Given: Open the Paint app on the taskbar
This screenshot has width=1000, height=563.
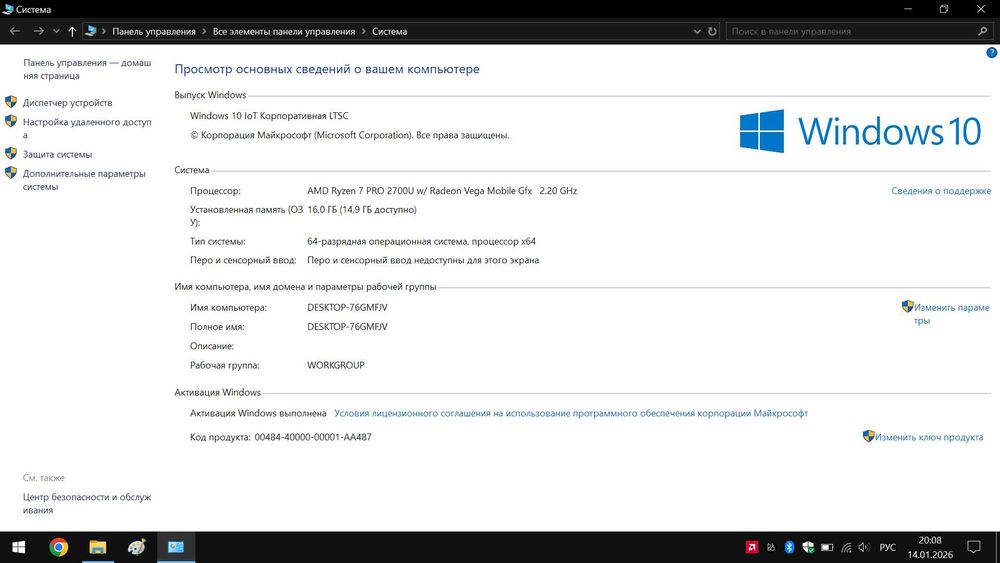Looking at the screenshot, I should [136, 547].
